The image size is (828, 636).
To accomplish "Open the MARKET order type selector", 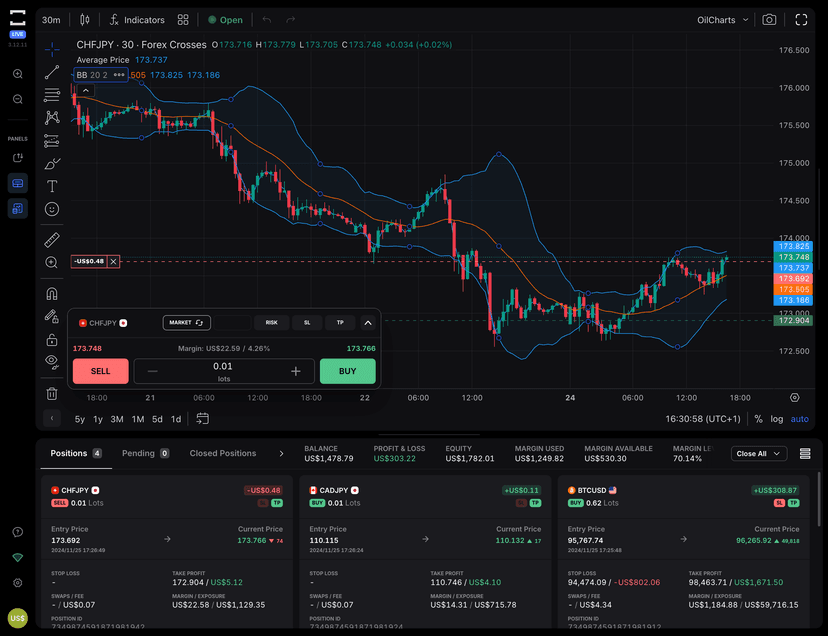I will (x=186, y=322).
